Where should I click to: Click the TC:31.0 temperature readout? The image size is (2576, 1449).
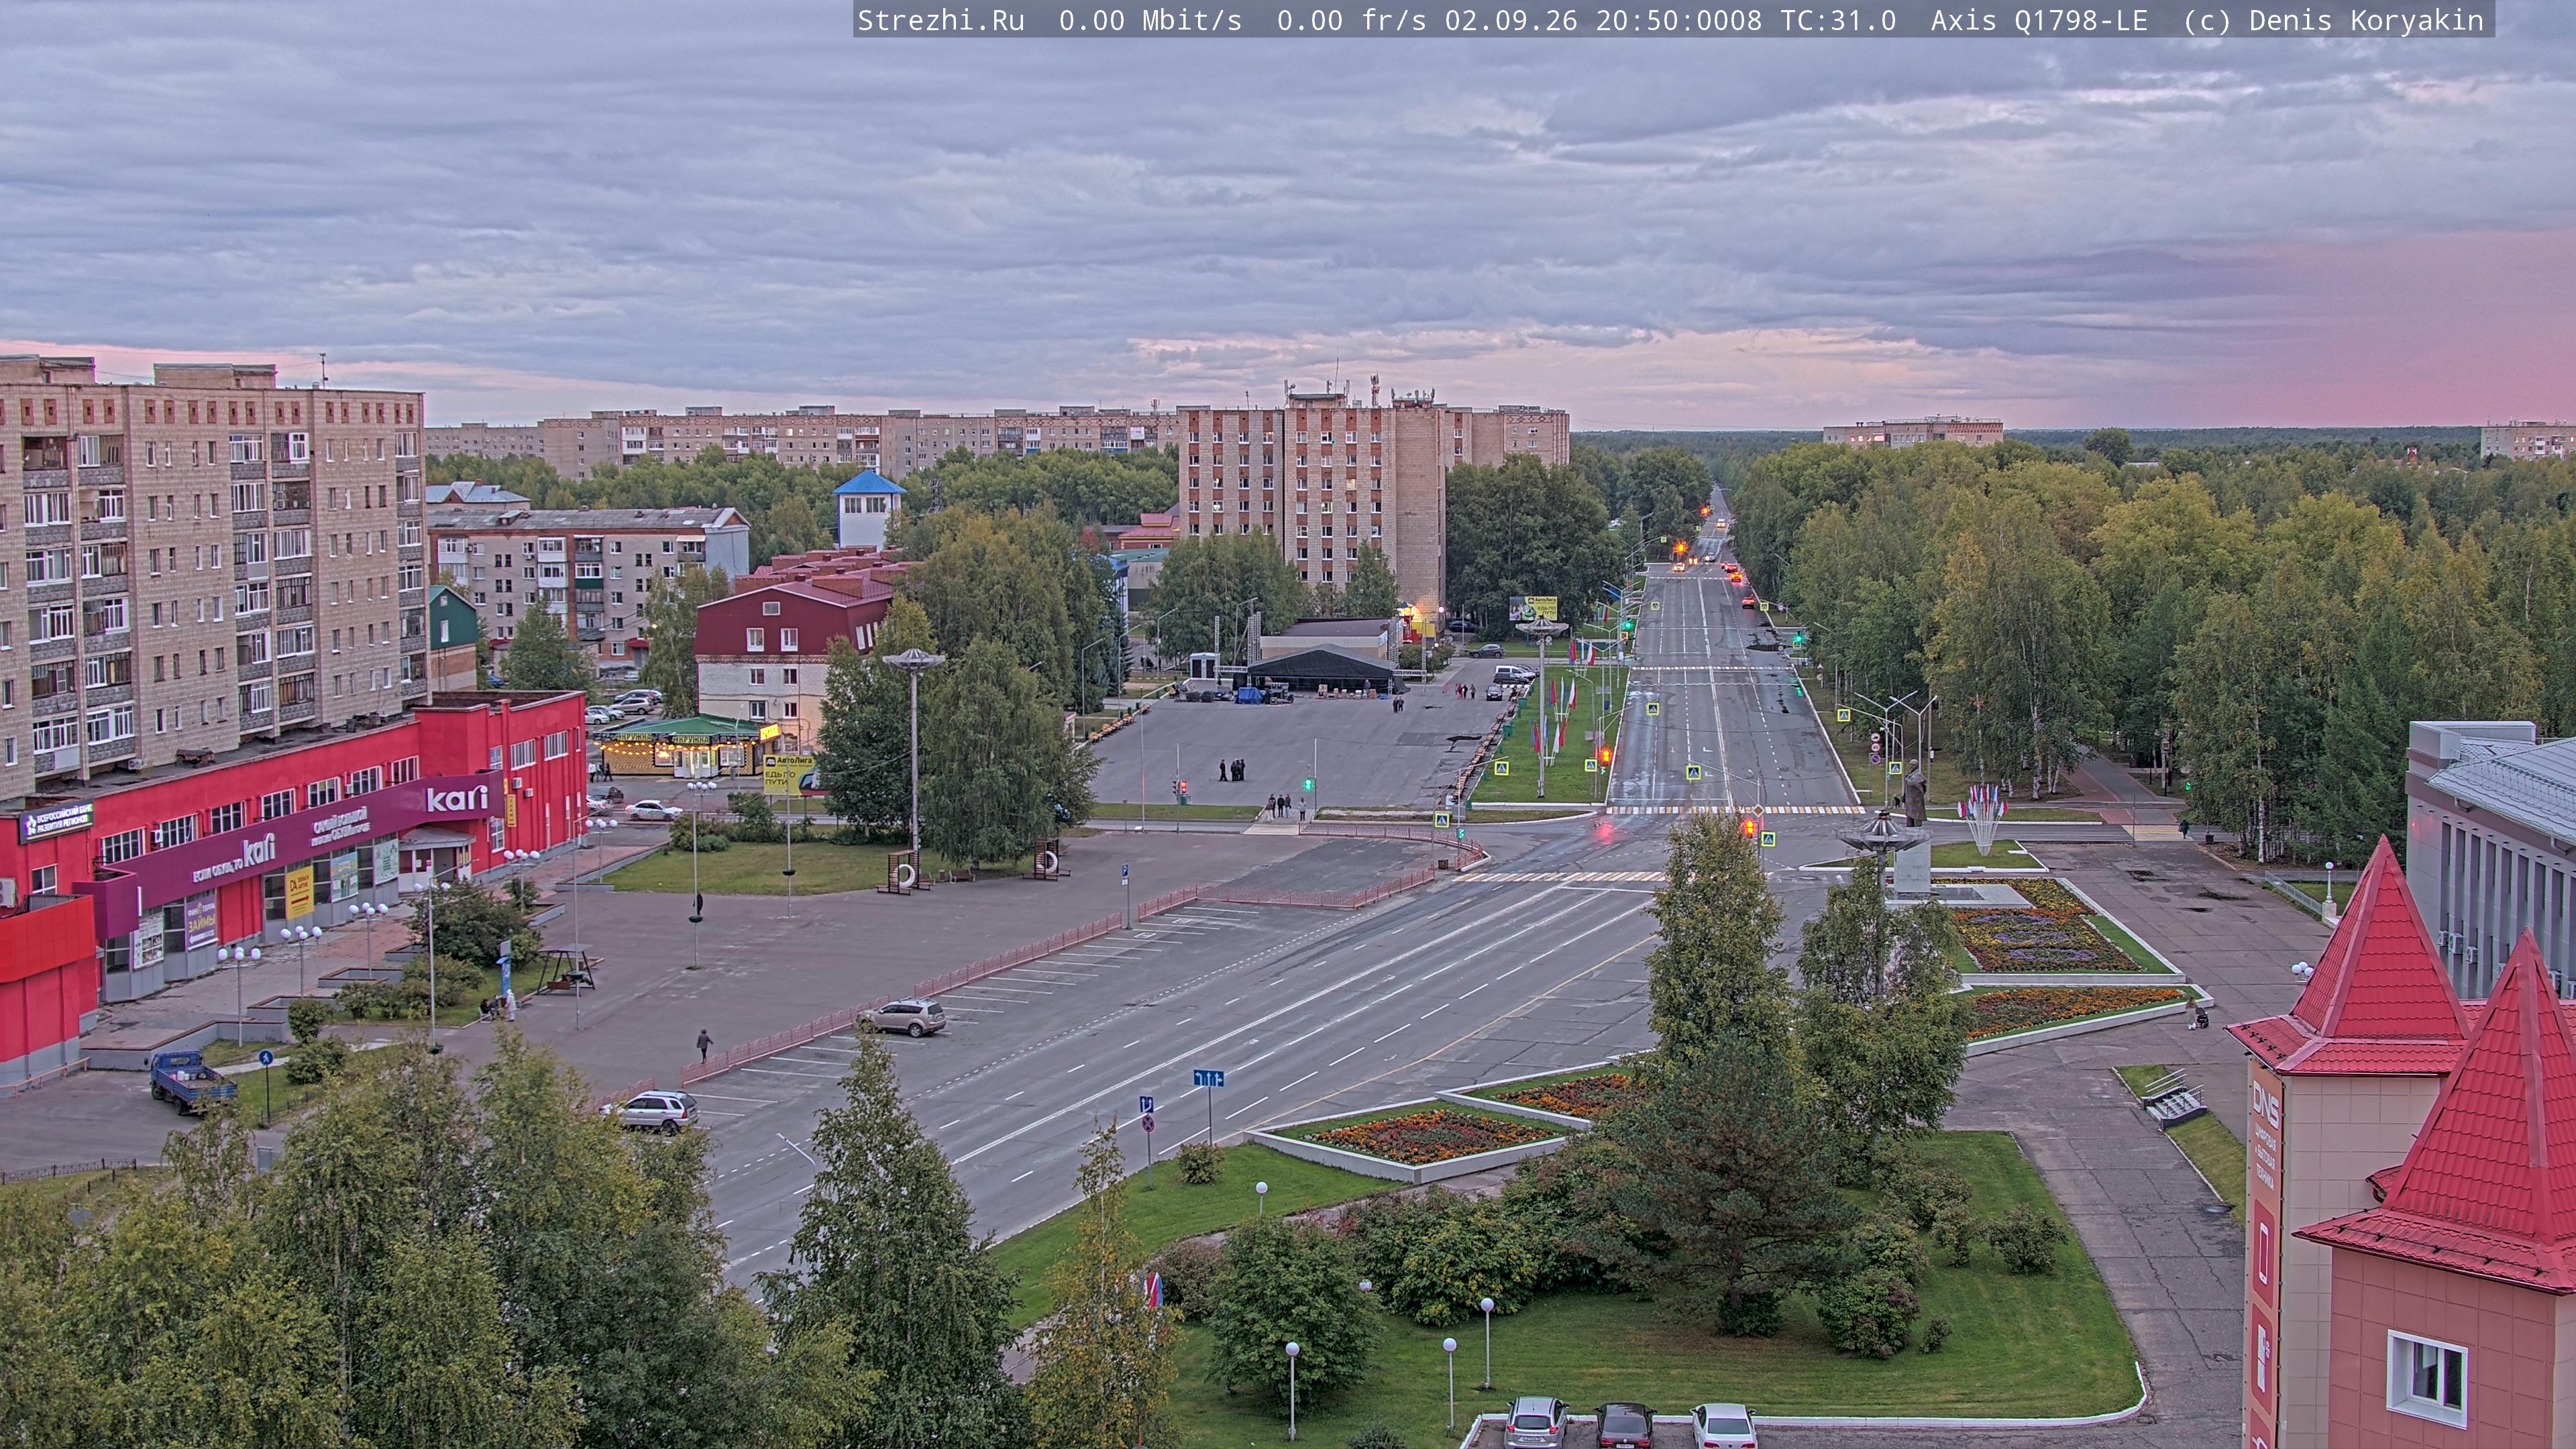tap(1838, 21)
